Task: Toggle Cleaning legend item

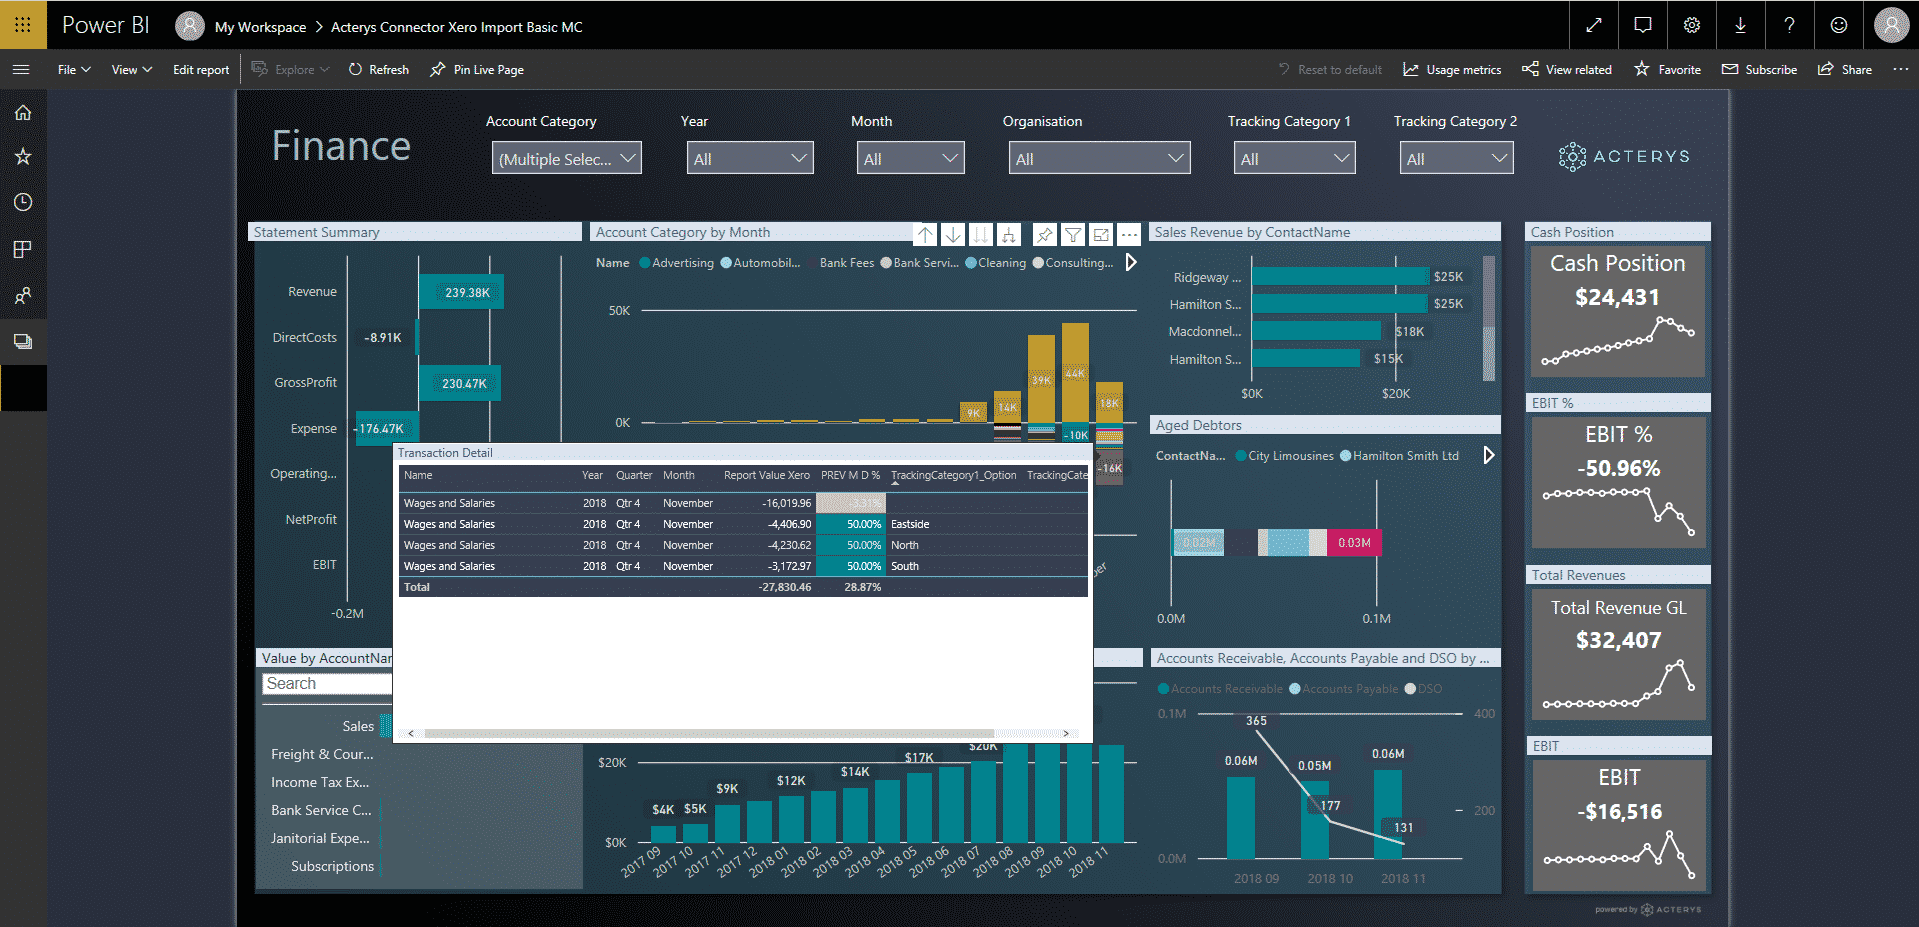Action: point(996,263)
